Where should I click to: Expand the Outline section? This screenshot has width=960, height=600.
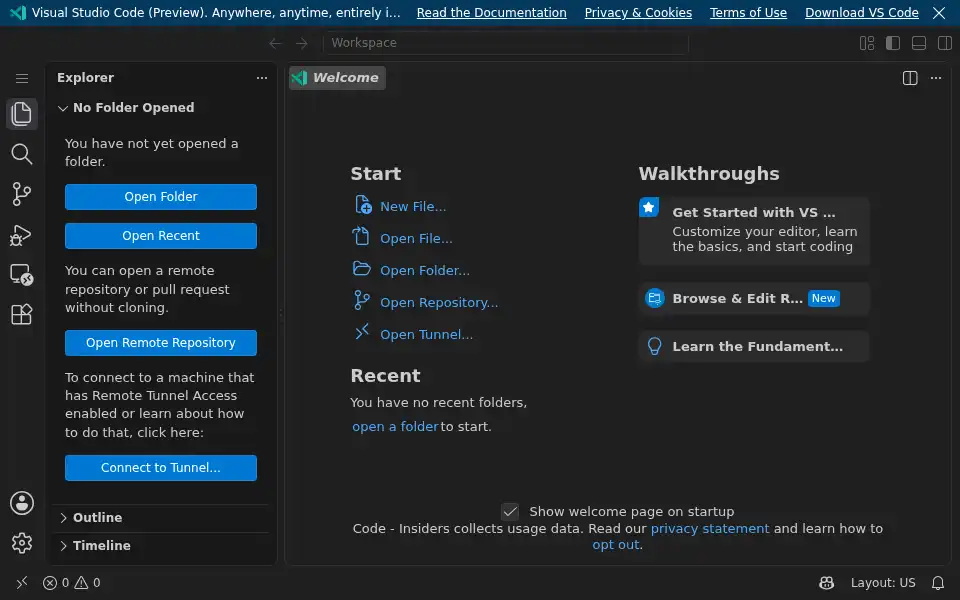160,518
